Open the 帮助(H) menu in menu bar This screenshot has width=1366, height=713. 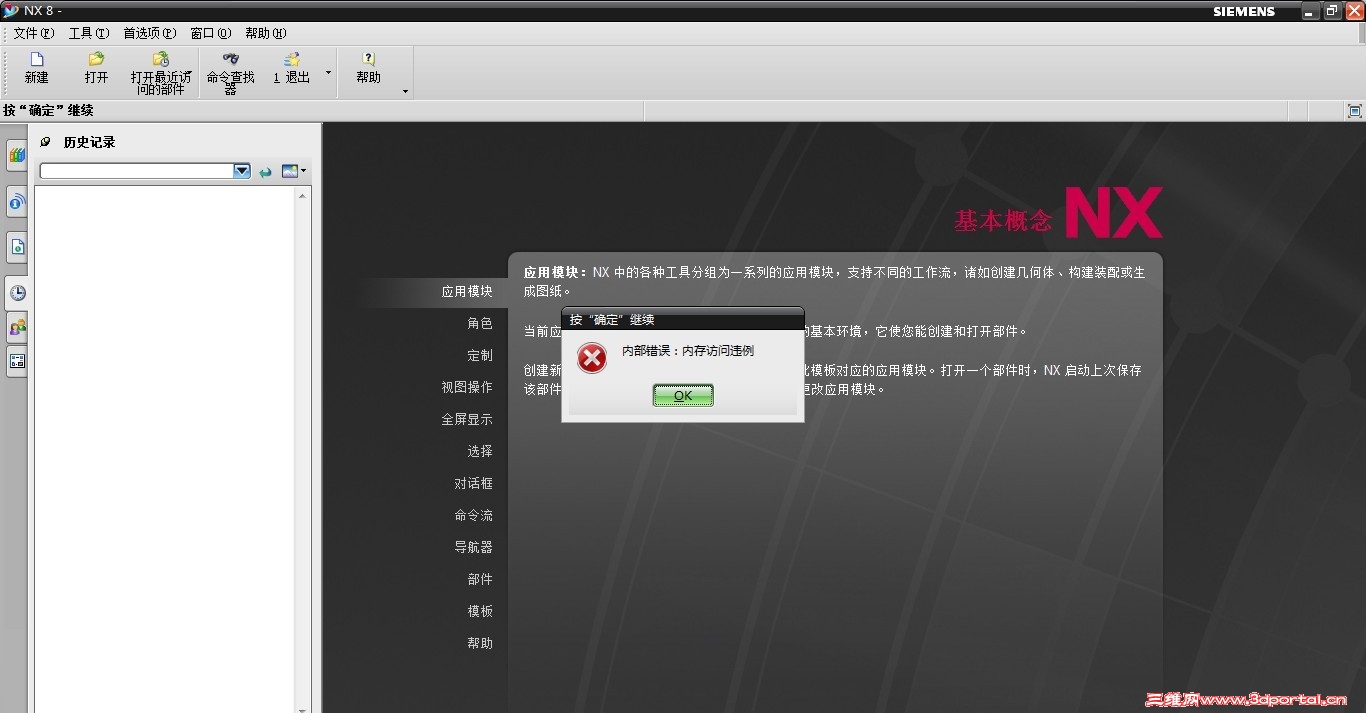(x=265, y=33)
